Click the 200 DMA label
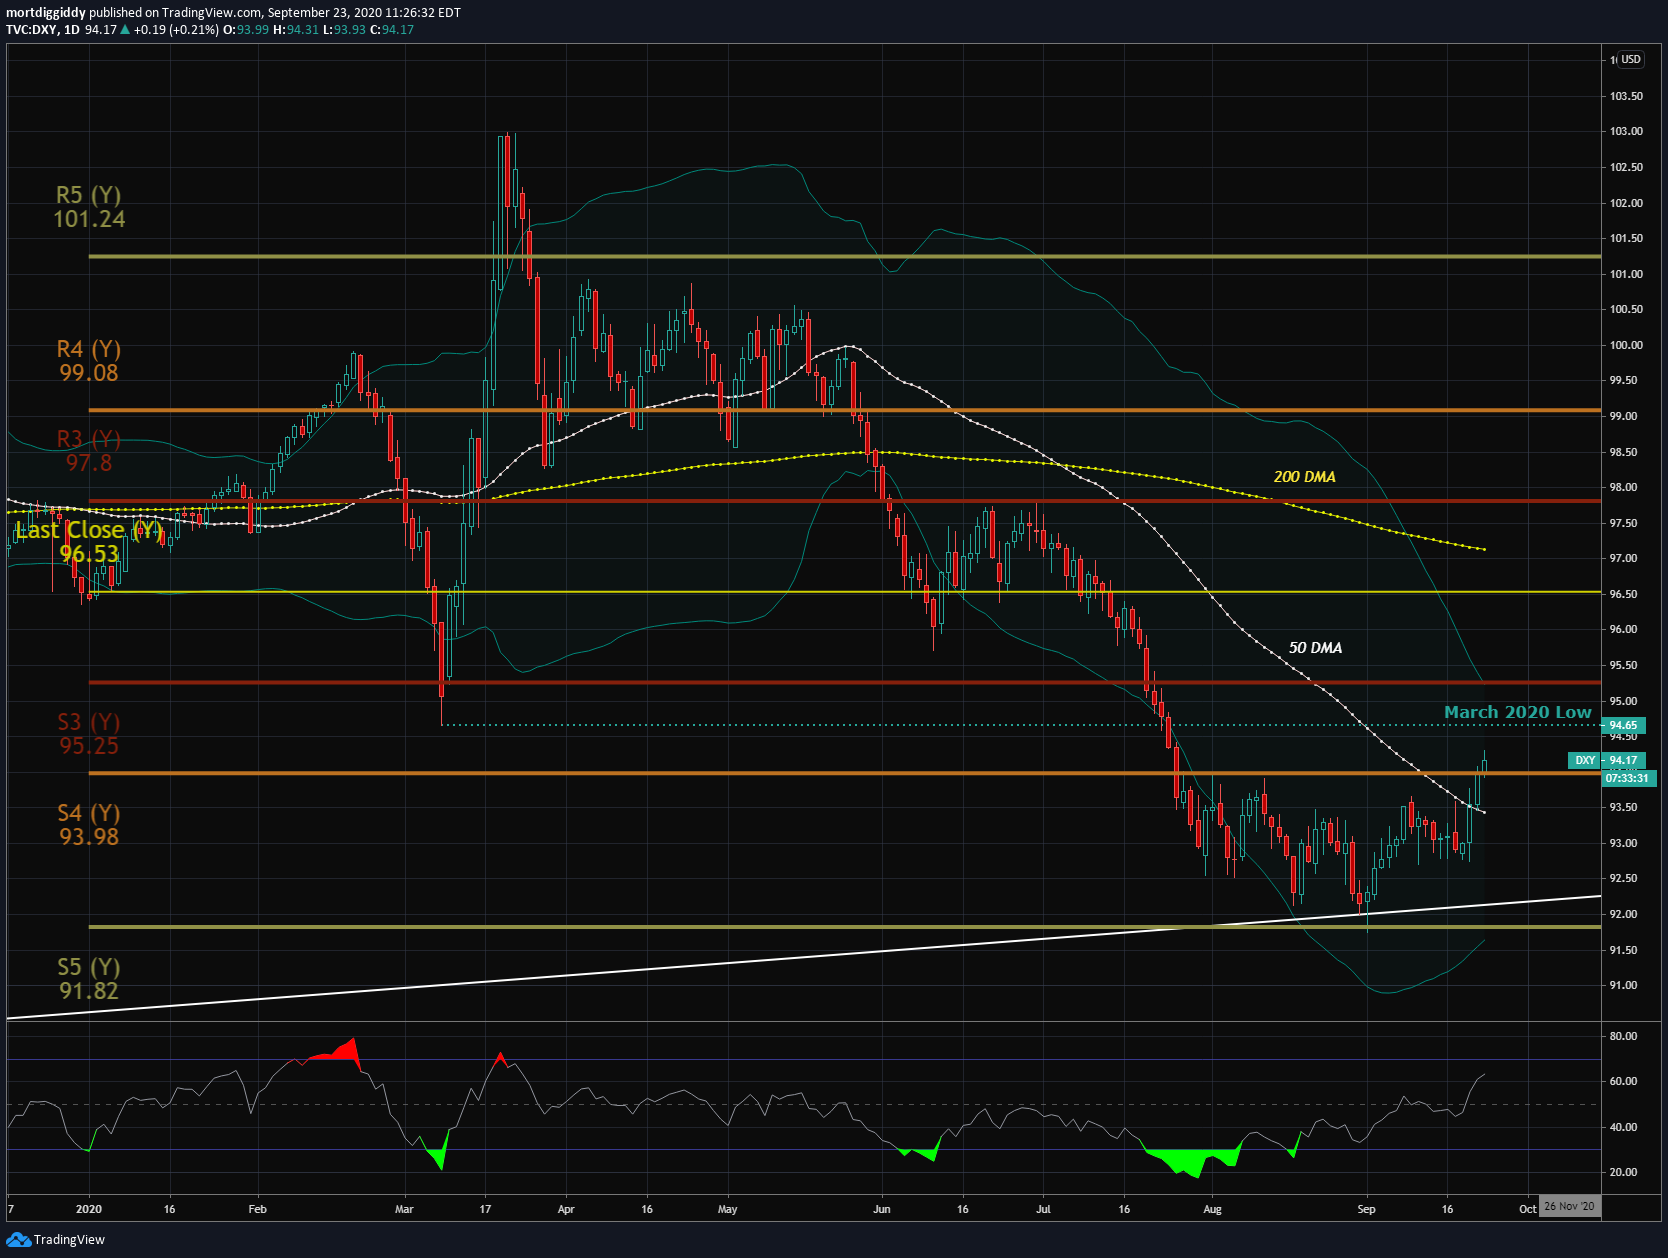The image size is (1668, 1258). click(1304, 477)
